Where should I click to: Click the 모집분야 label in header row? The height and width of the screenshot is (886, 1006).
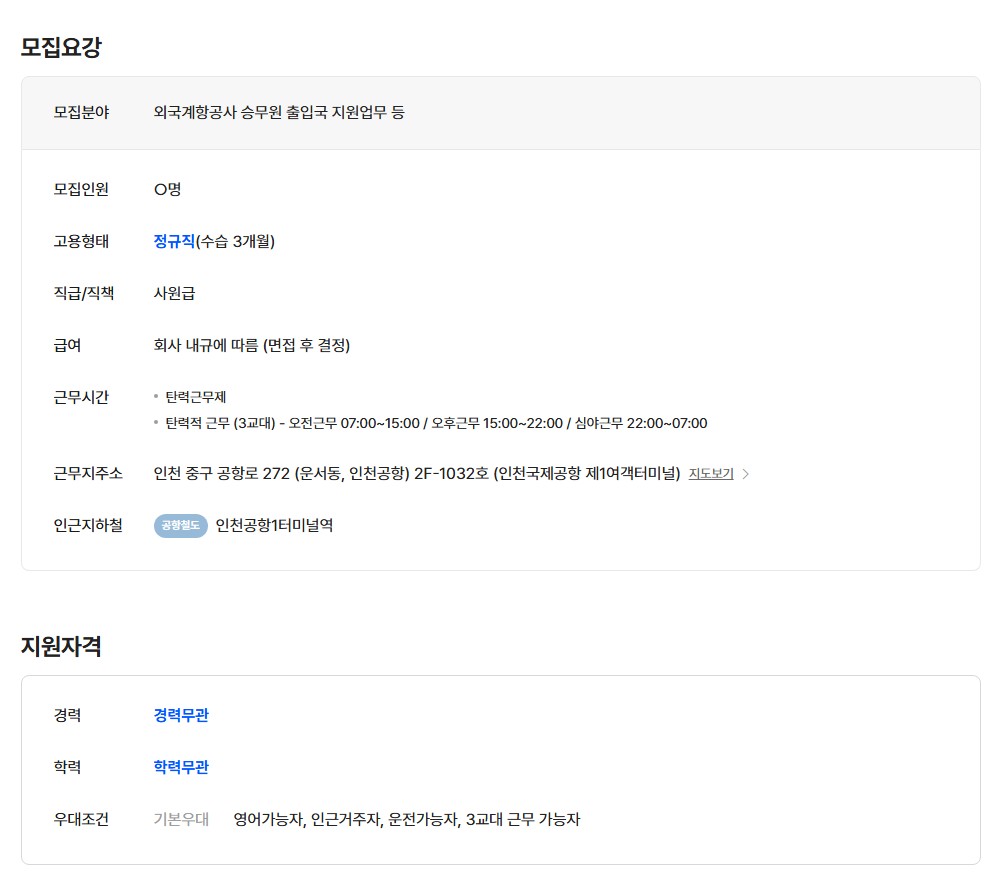pyautogui.click(x=81, y=113)
